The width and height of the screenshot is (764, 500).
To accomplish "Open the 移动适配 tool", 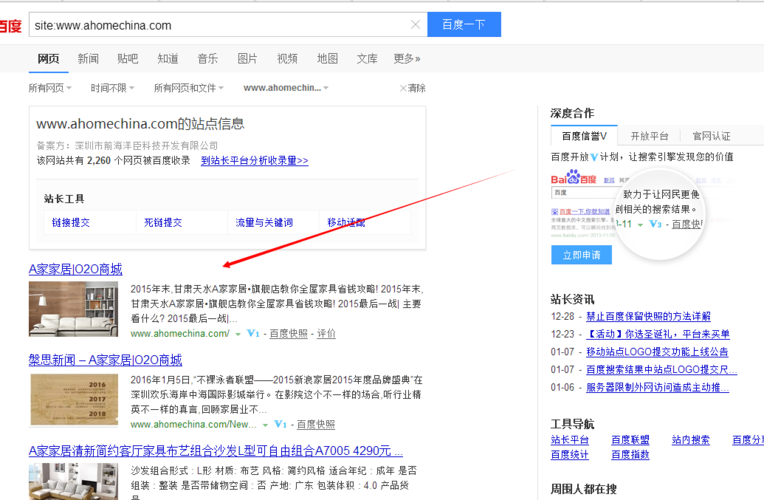I will pos(346,223).
